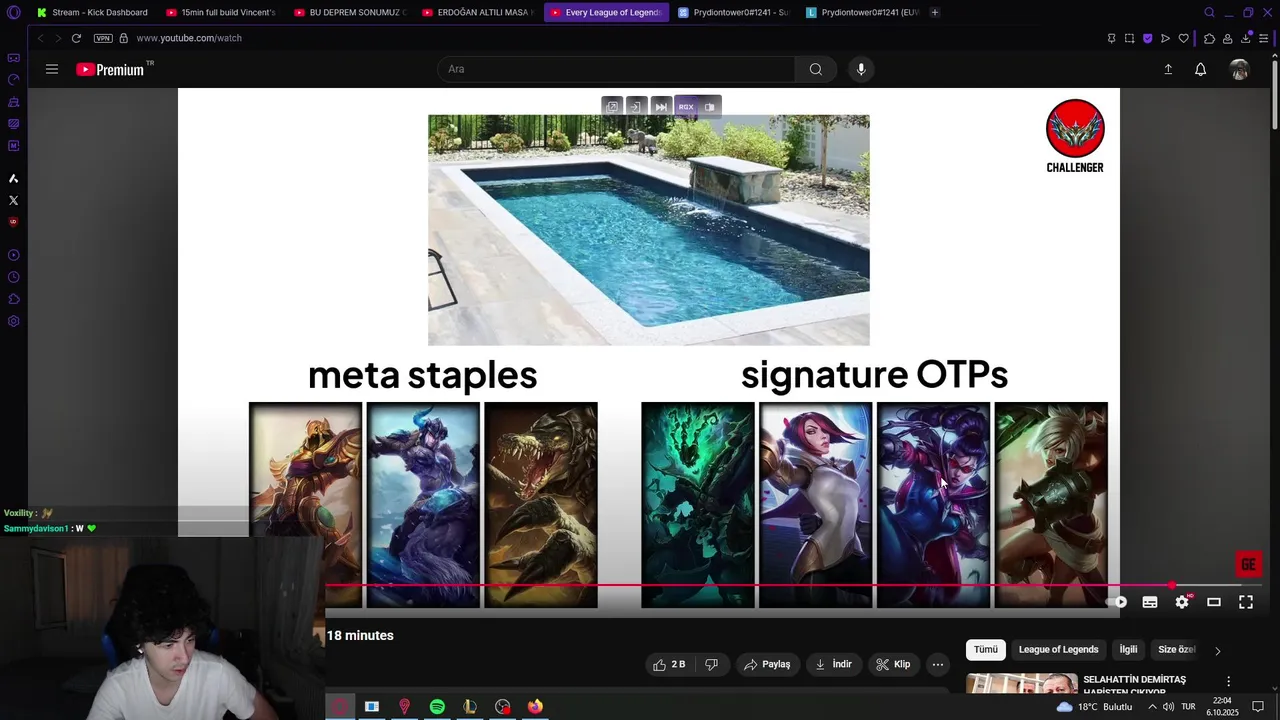The height and width of the screenshot is (720, 1280).
Task: Click the İndir download button
Action: [x=833, y=664]
